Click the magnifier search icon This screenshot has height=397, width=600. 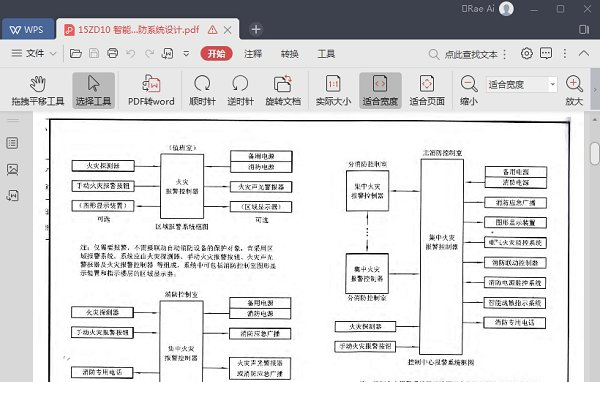(x=434, y=54)
